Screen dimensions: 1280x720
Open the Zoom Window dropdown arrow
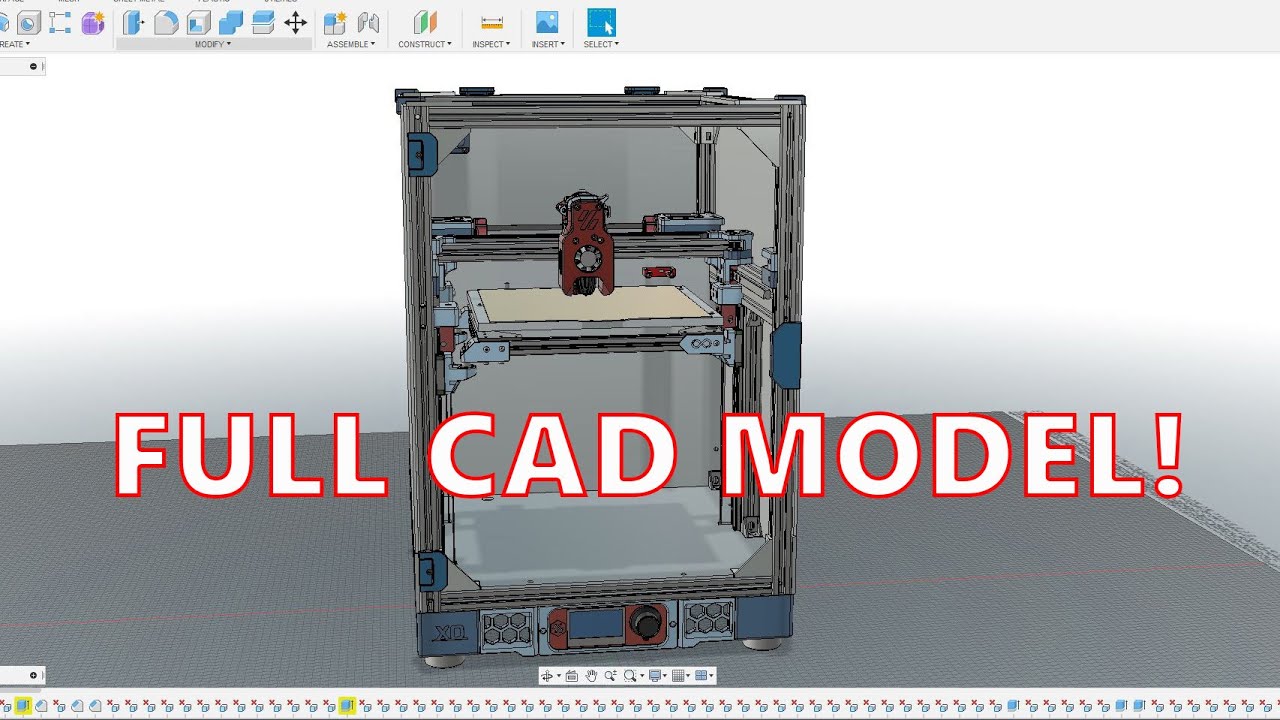point(641,677)
